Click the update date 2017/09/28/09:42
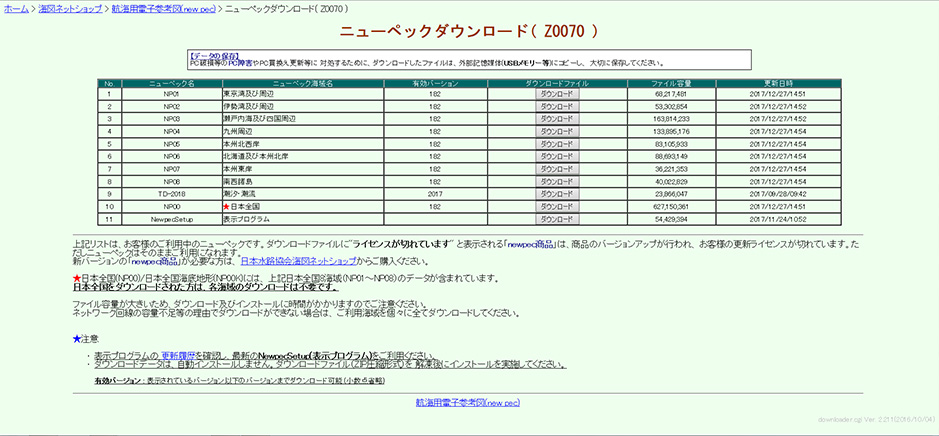Viewport: 939px width, 436px height. coord(779,194)
